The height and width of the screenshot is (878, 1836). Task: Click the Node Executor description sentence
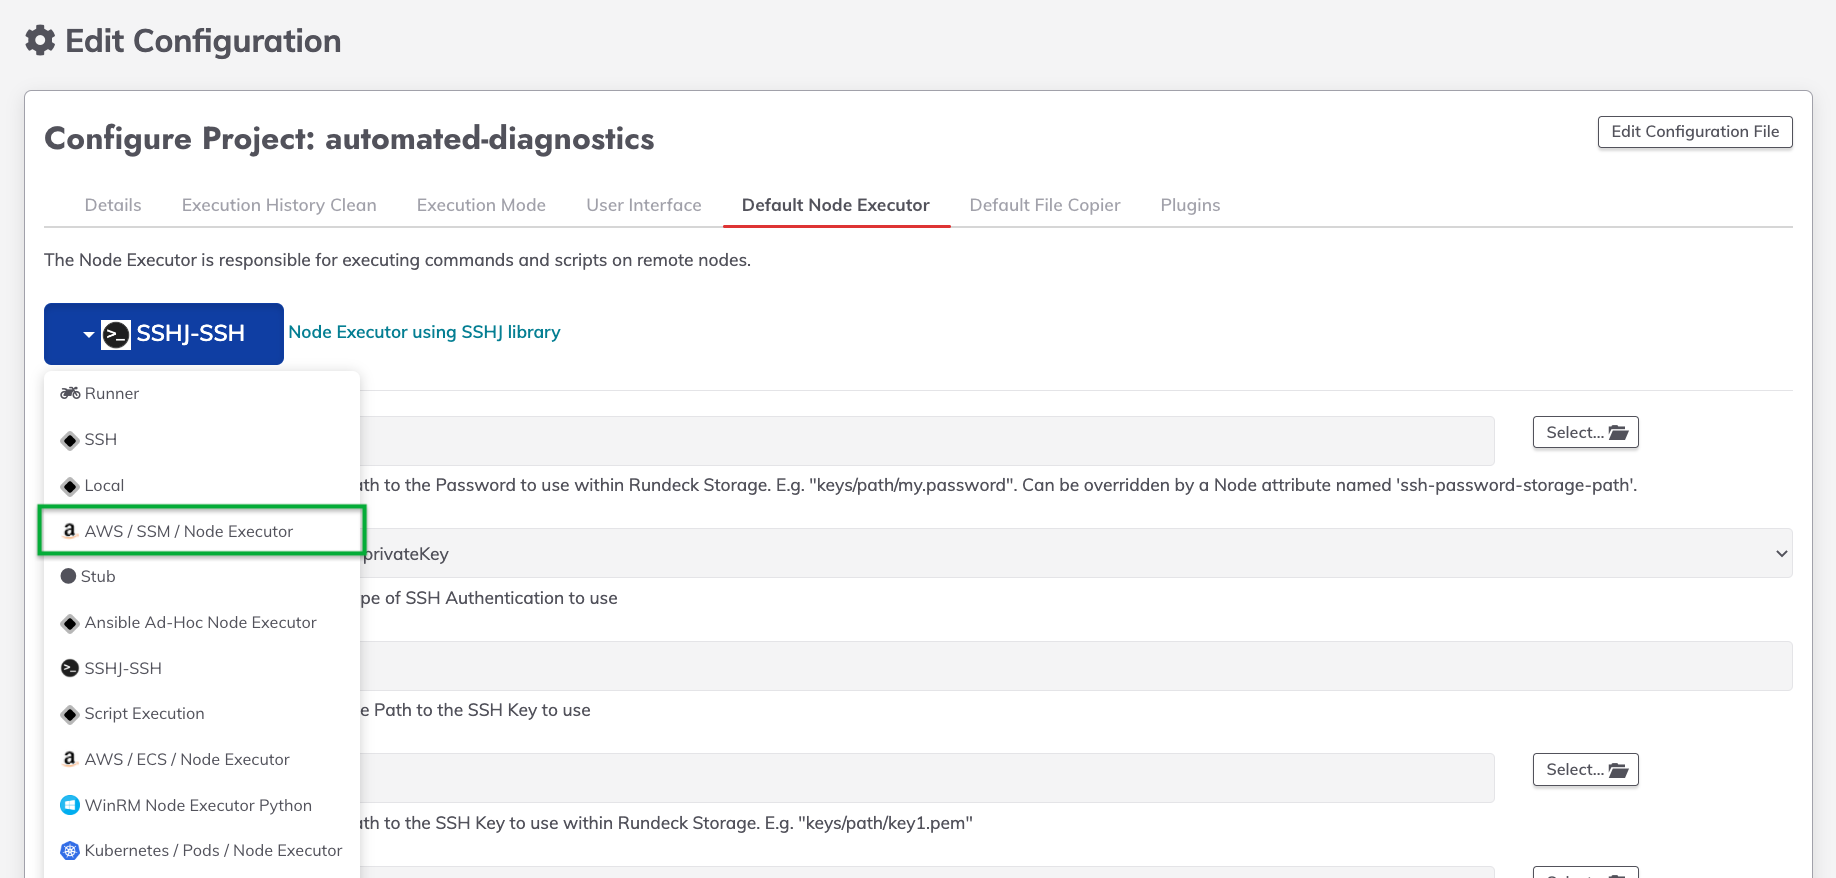coord(397,260)
